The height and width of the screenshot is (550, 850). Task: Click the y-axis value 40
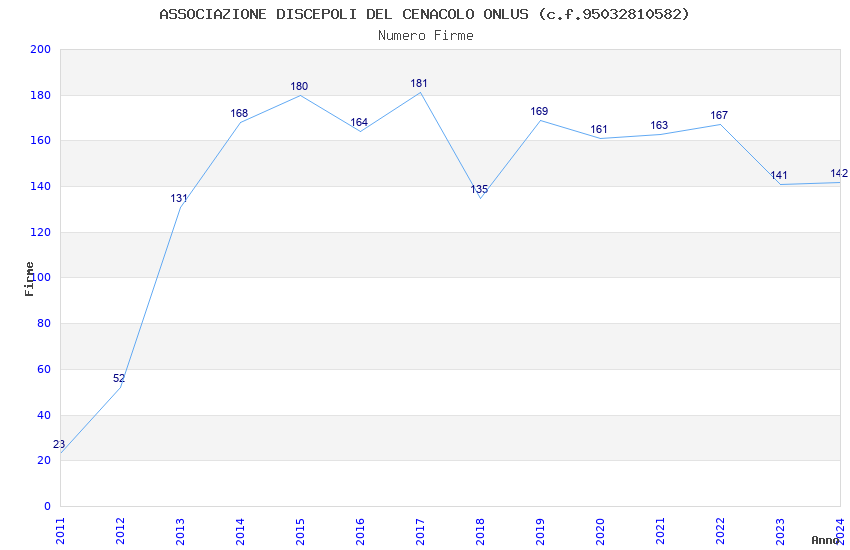(x=44, y=416)
